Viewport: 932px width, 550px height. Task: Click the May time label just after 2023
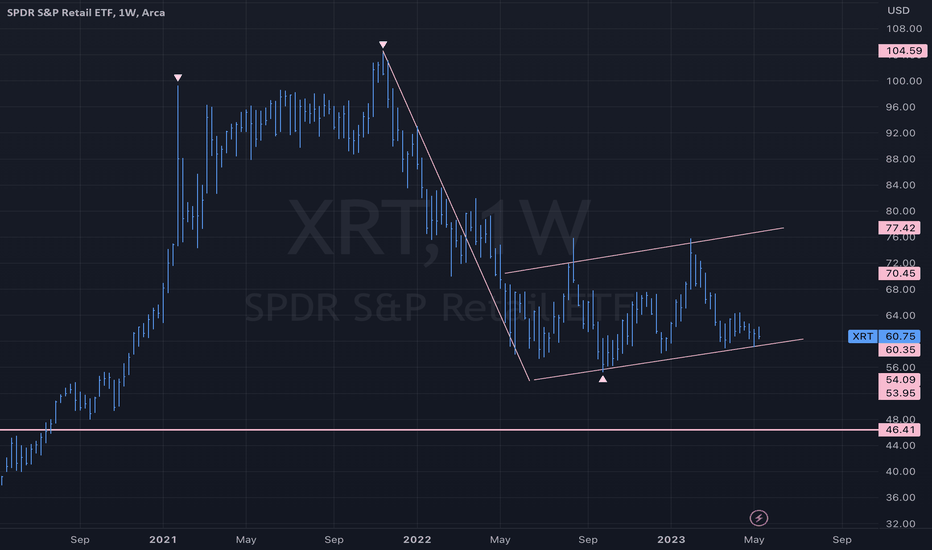point(754,540)
